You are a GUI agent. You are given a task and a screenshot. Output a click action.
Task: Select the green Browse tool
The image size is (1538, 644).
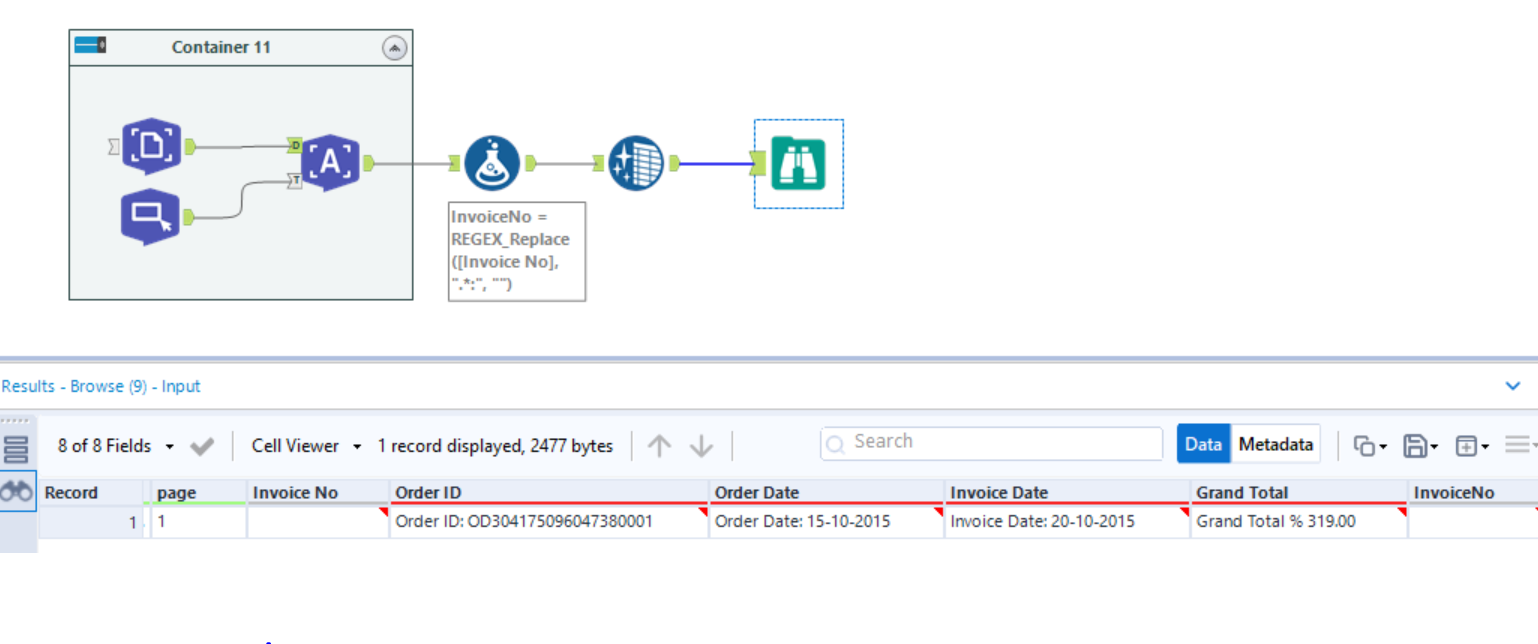797,160
